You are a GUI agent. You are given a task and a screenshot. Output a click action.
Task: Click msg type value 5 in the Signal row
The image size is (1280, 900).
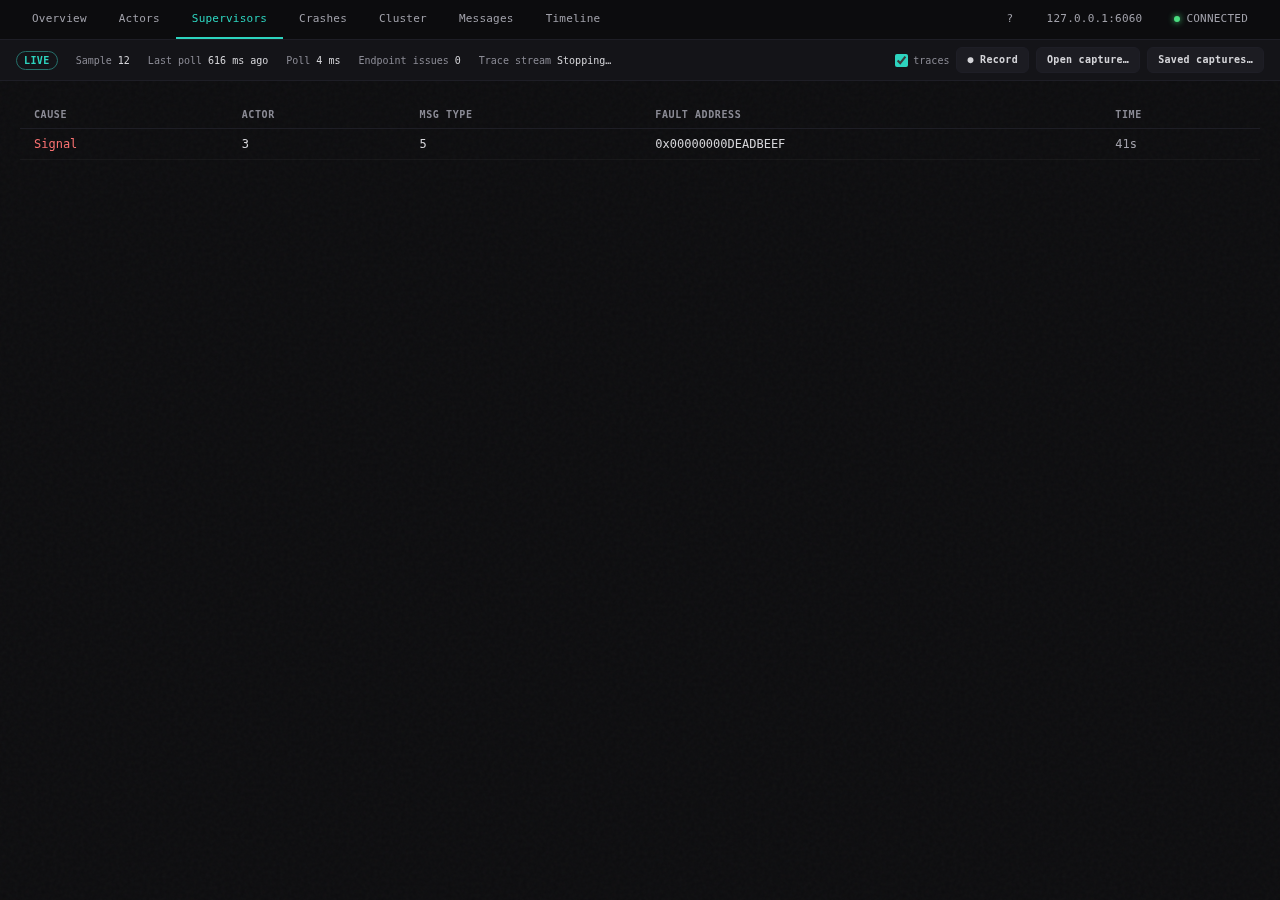point(423,144)
